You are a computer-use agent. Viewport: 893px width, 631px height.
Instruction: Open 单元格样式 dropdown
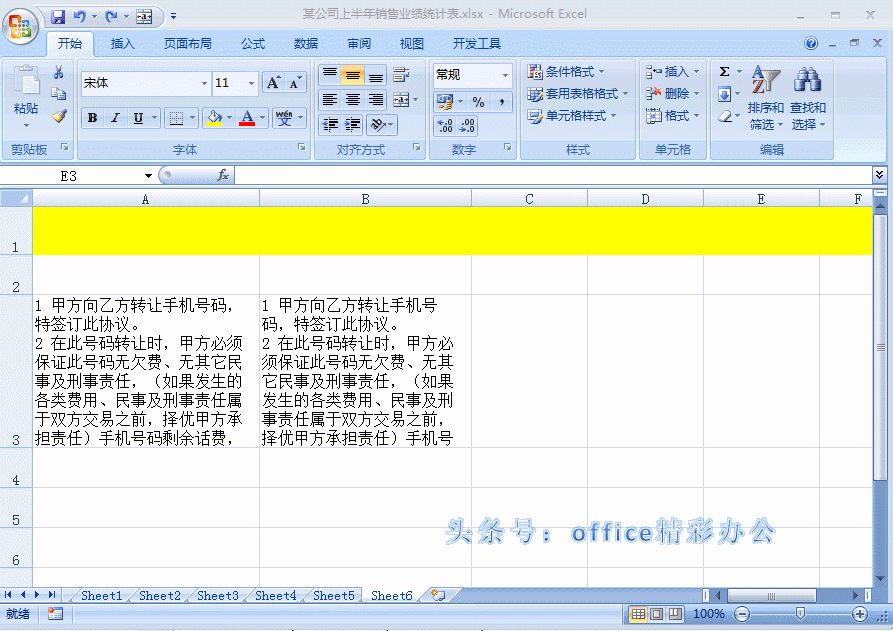[x=572, y=116]
